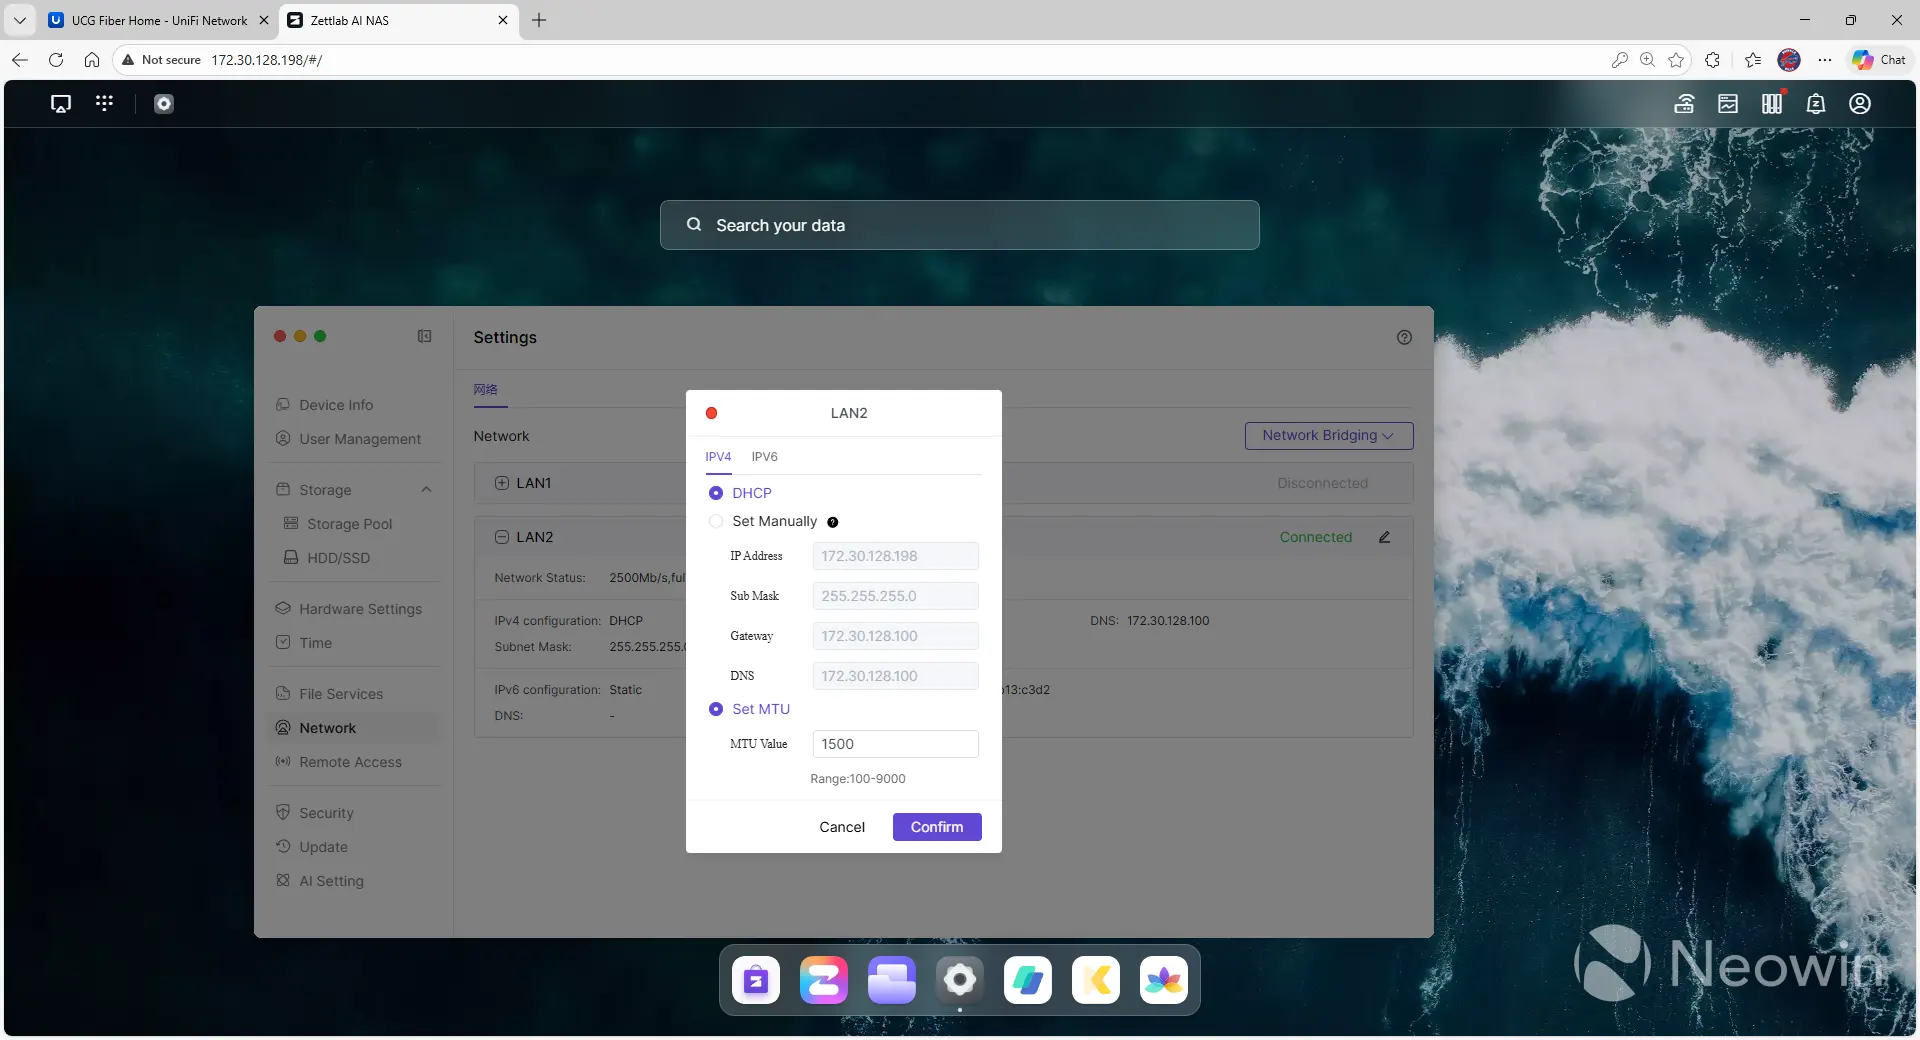
Task: Click the Sub Mask field
Action: point(895,596)
